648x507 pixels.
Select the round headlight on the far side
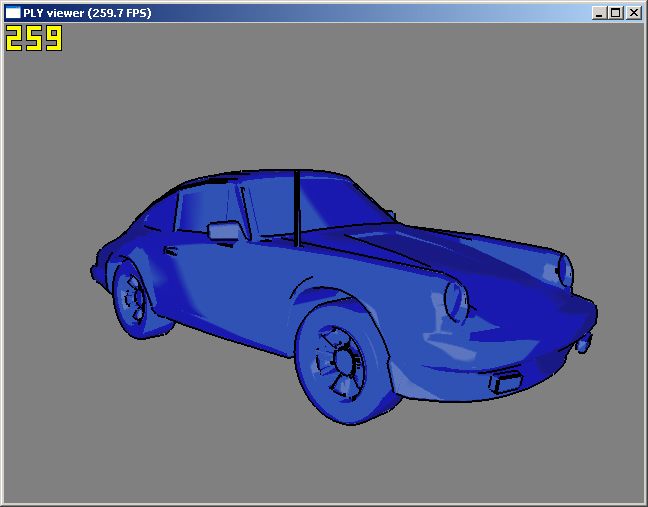click(x=565, y=270)
